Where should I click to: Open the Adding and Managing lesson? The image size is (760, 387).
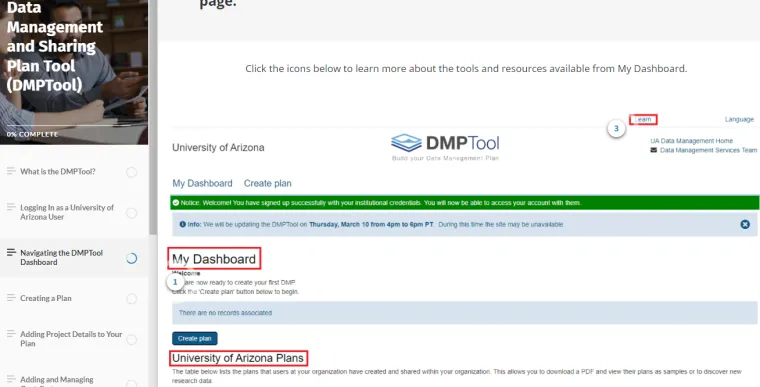pyautogui.click(x=57, y=381)
